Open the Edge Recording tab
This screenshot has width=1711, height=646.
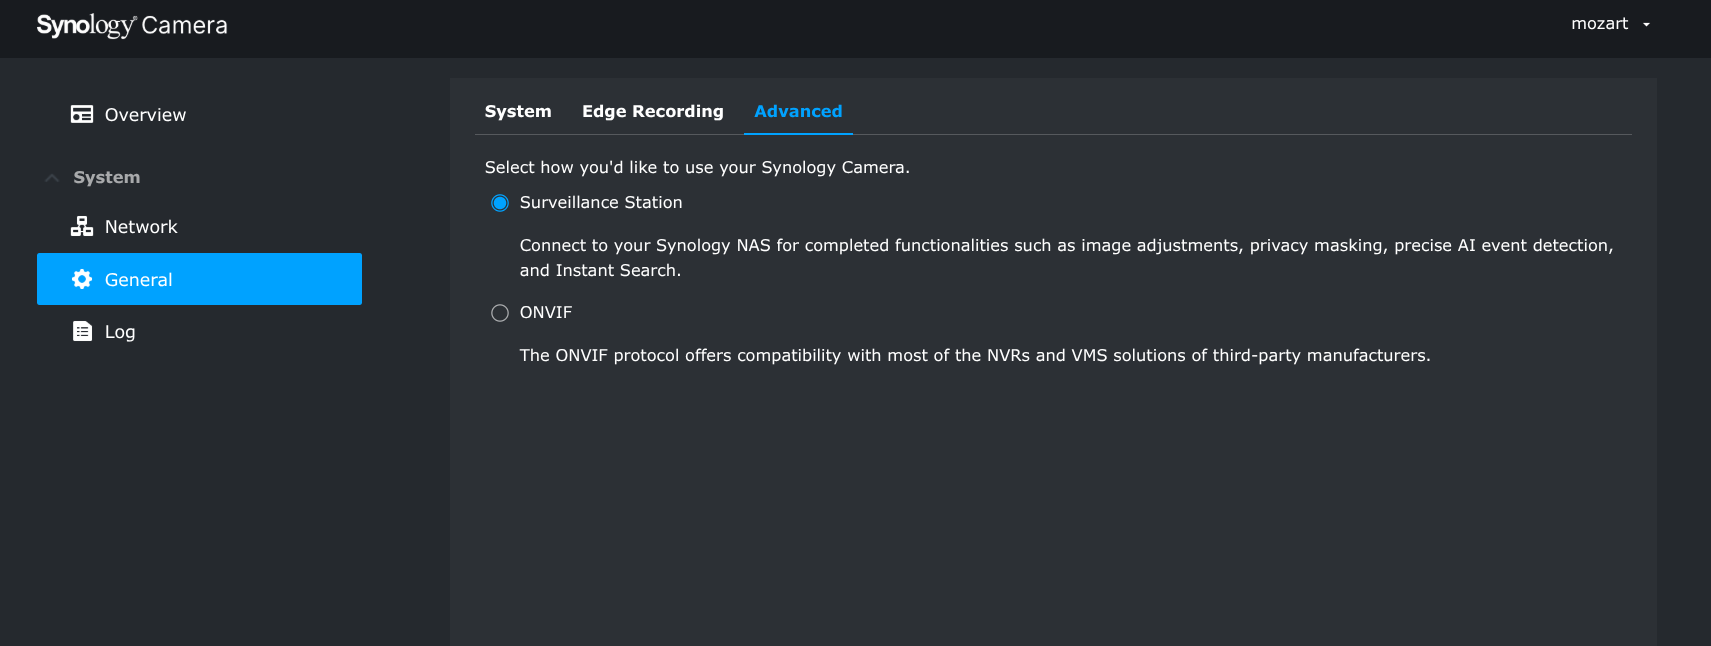click(653, 111)
